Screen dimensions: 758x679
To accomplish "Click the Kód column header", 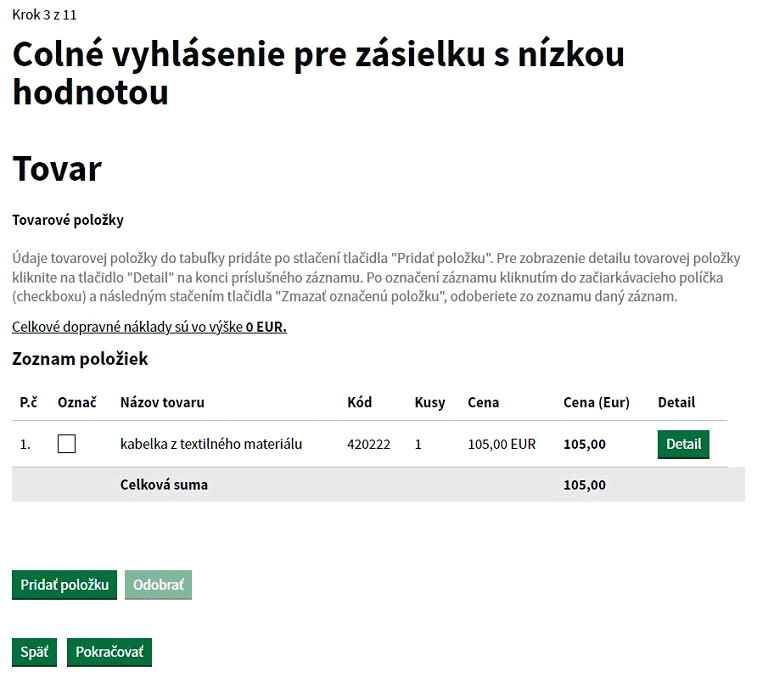I will click(360, 402).
